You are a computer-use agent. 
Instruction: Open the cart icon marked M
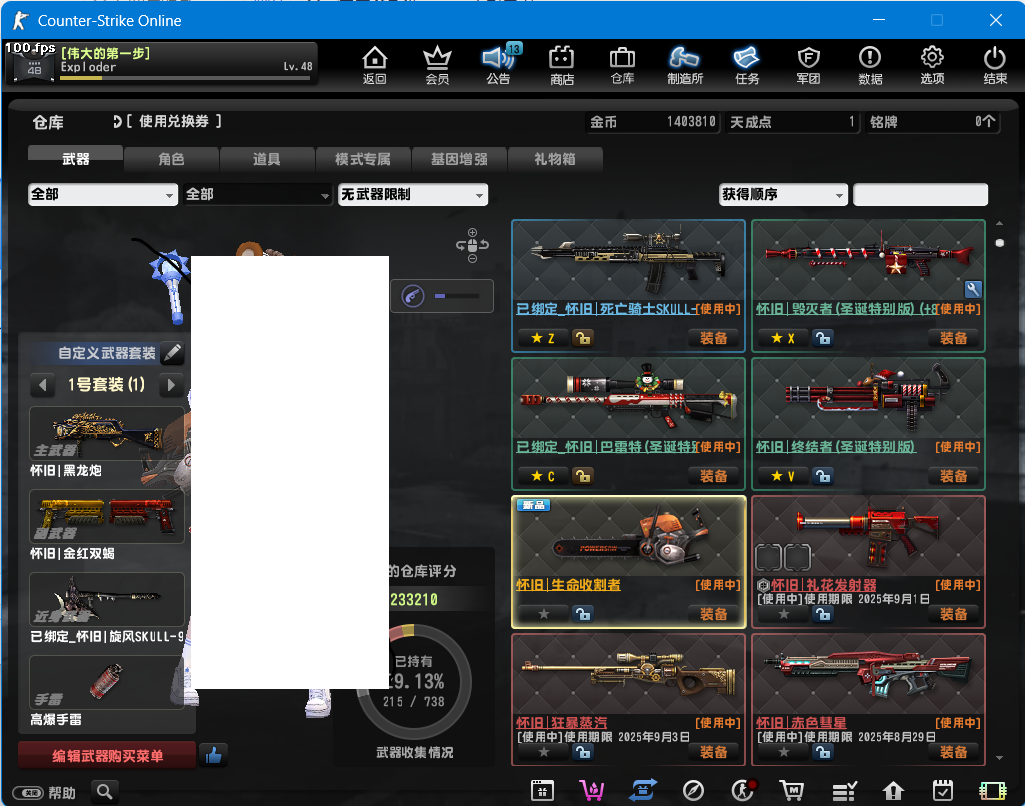click(792, 791)
